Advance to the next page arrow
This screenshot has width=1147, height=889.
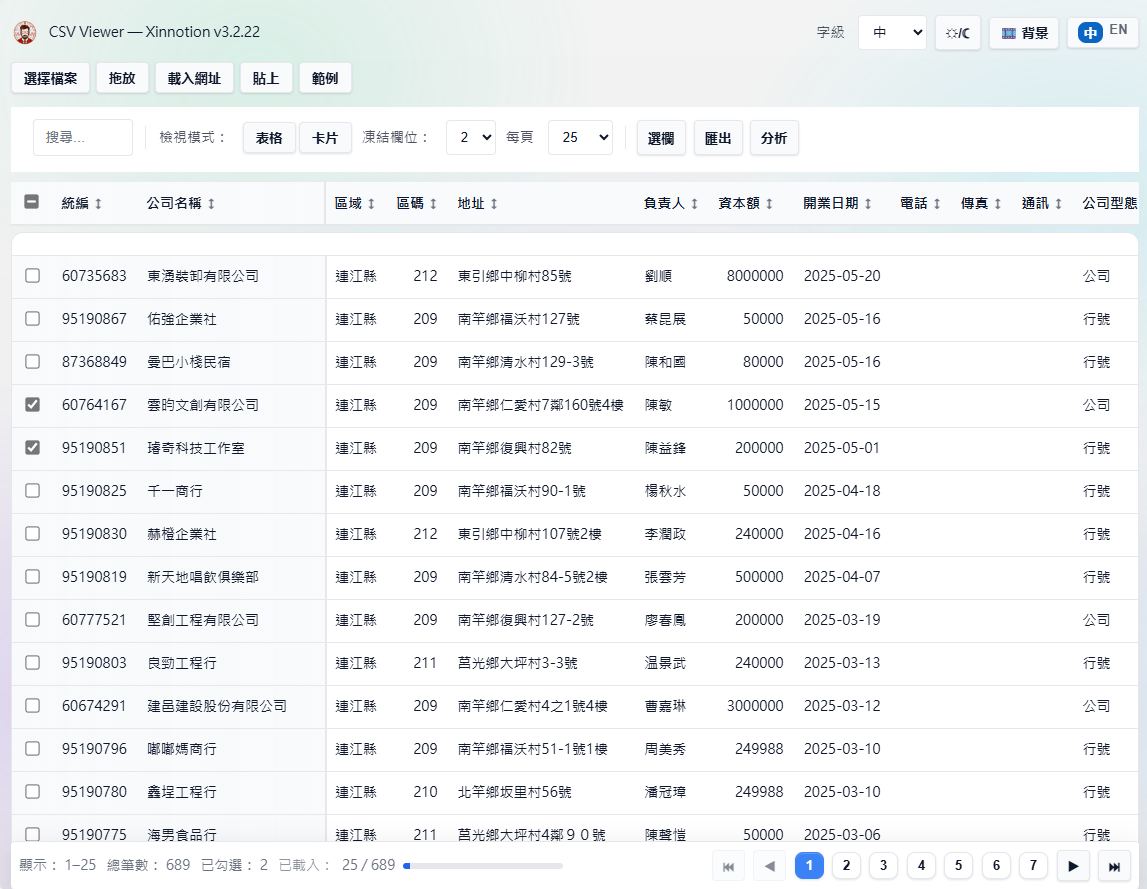[1072, 866]
